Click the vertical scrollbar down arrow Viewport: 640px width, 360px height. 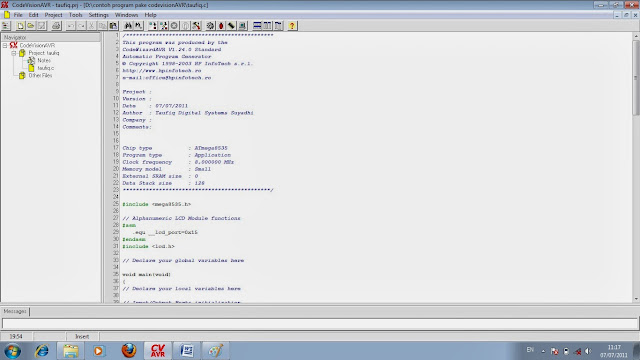coord(636,299)
